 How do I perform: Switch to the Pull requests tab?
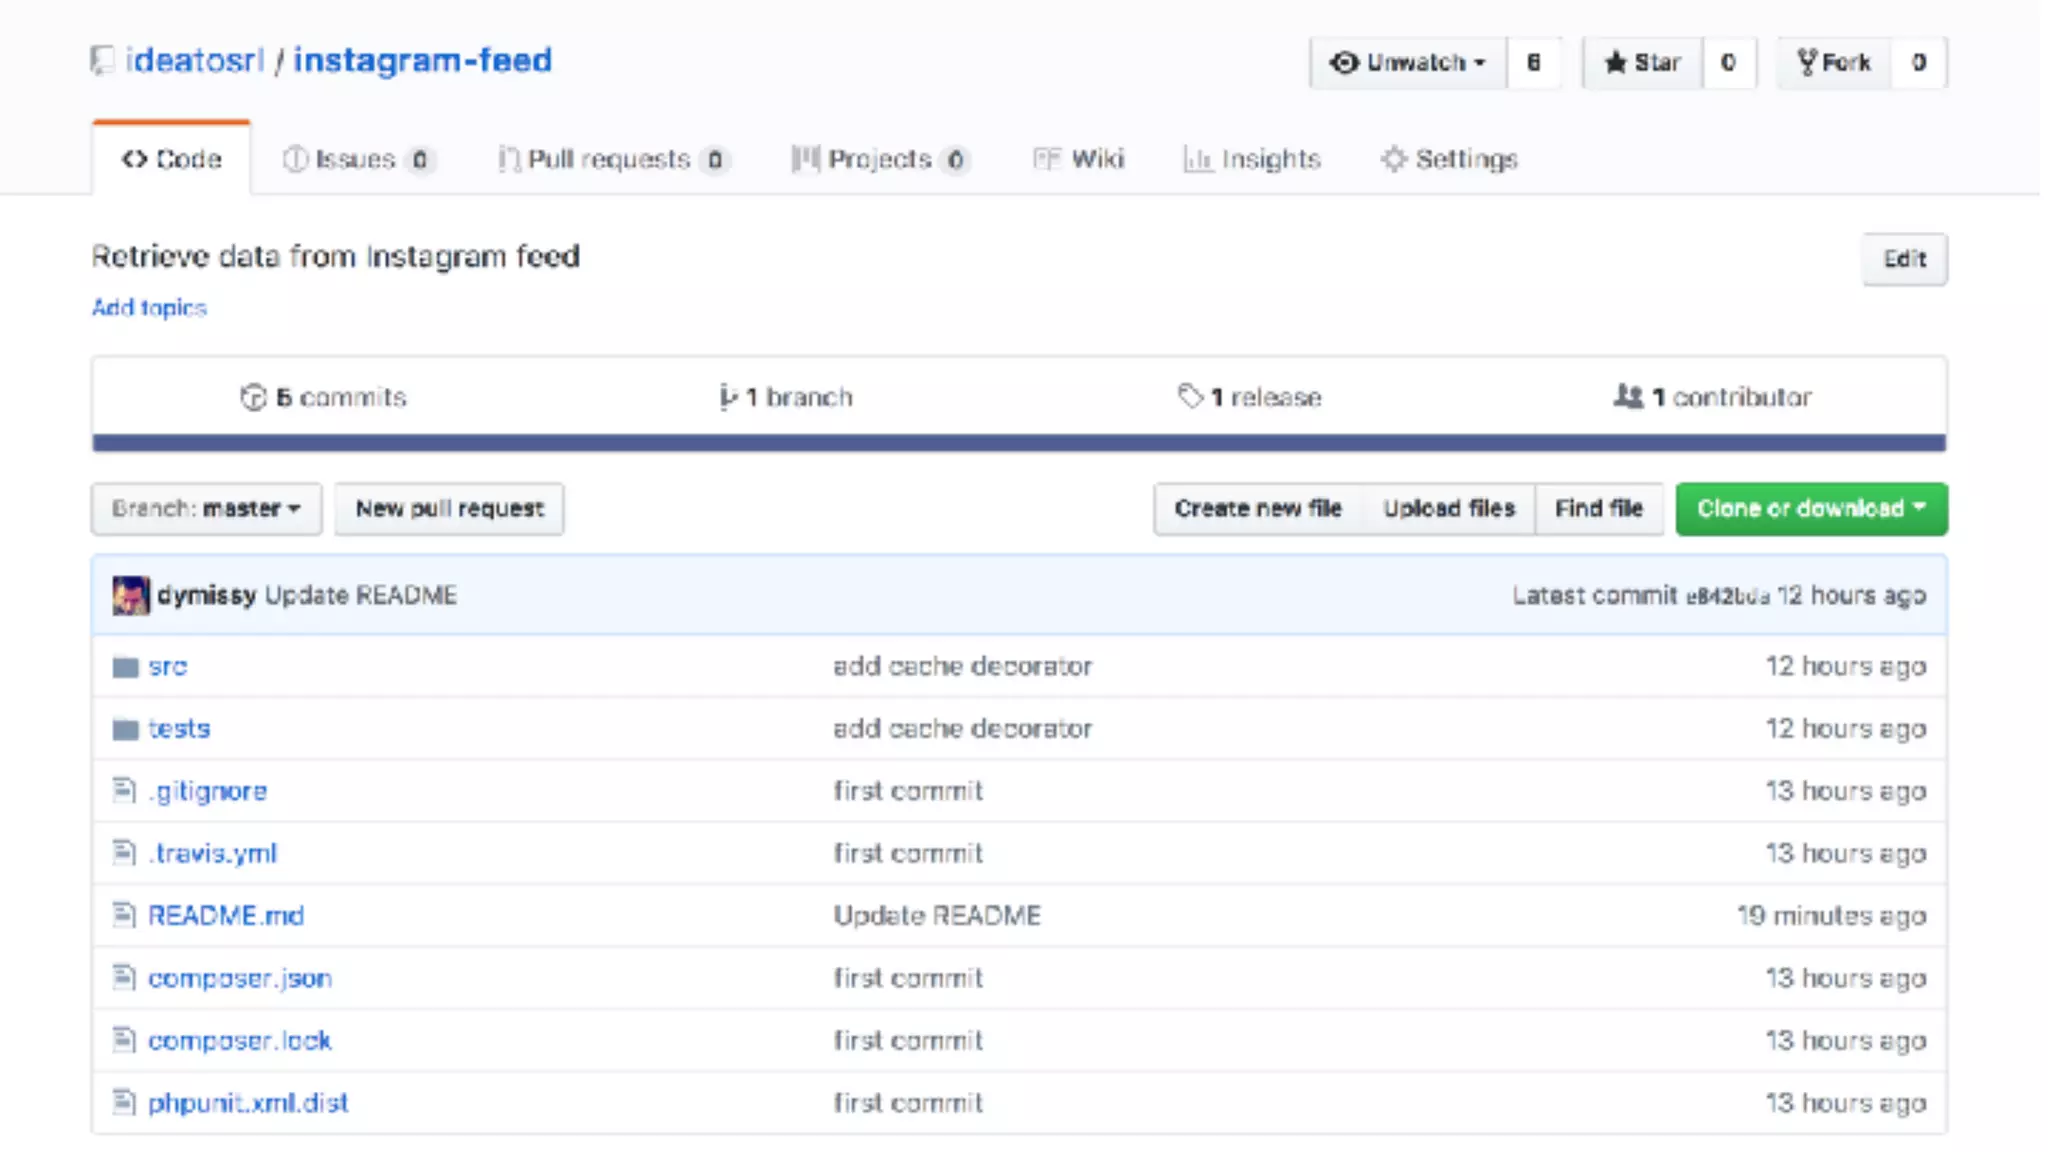click(x=613, y=159)
